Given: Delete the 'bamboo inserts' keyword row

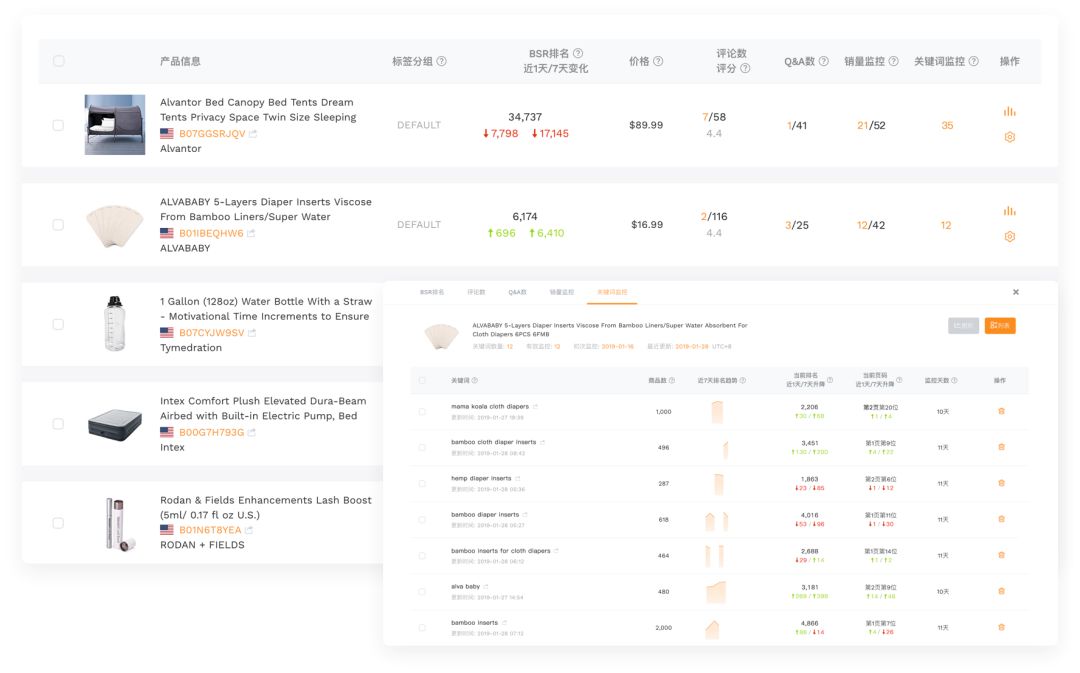Looking at the screenshot, I should (1001, 627).
